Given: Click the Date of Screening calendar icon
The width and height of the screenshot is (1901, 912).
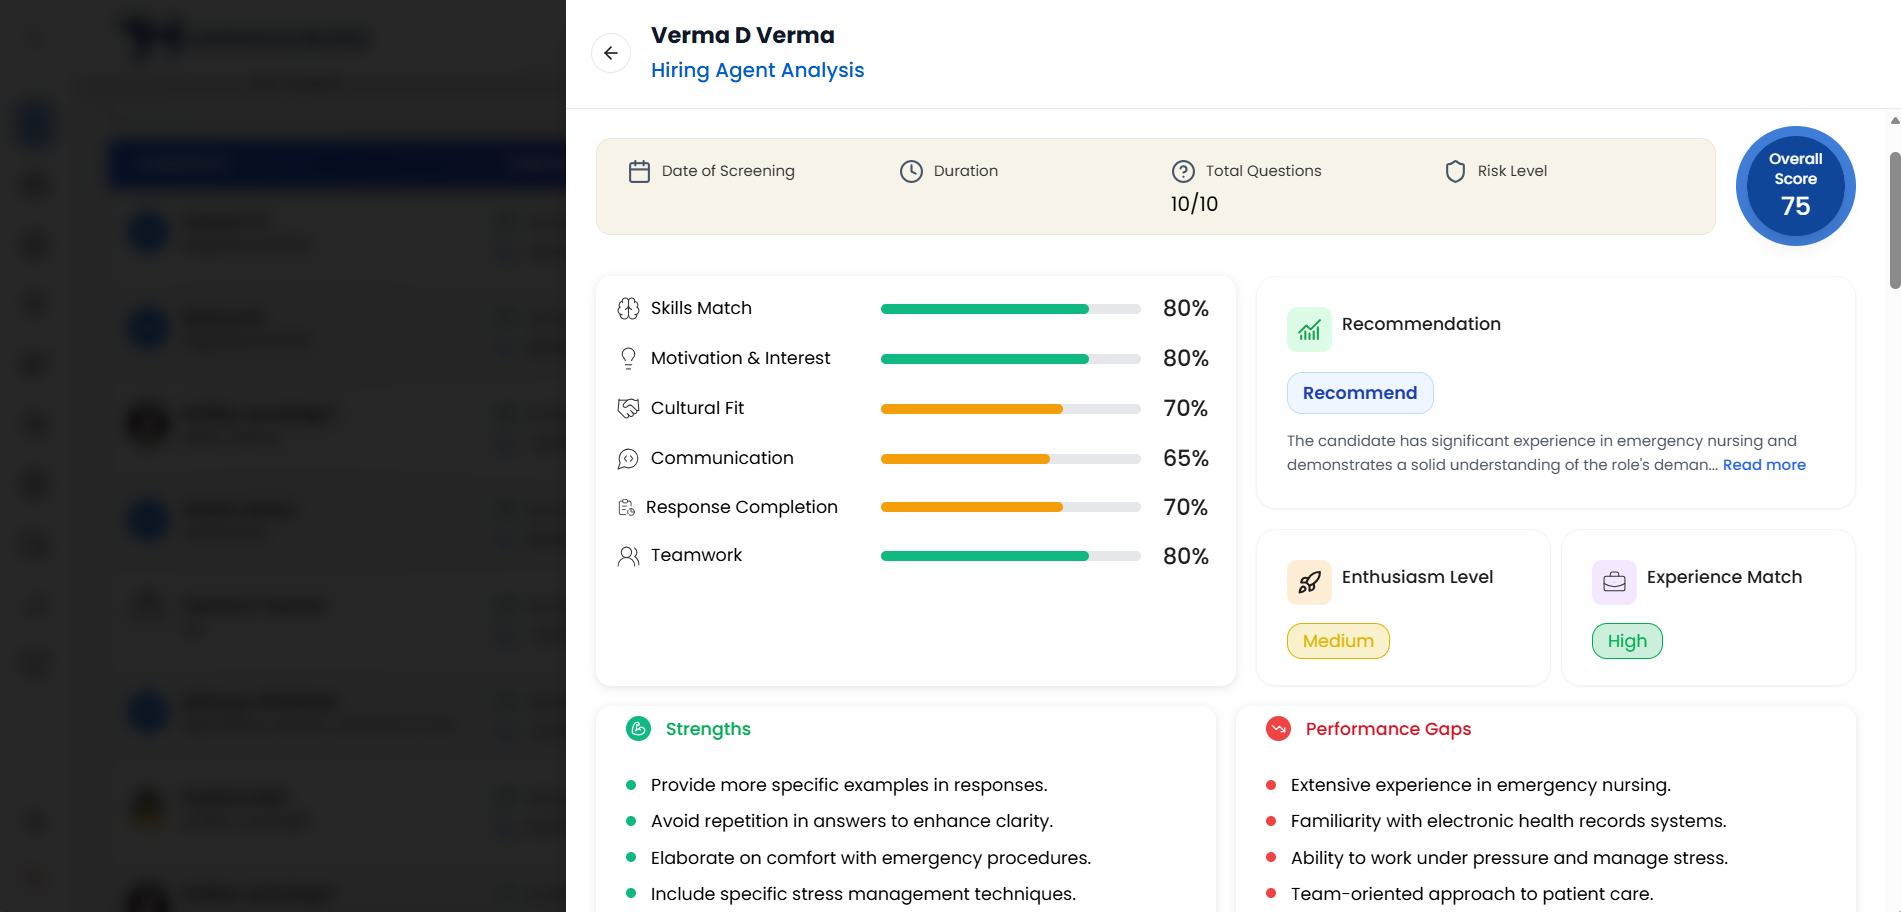Looking at the screenshot, I should tap(639, 172).
